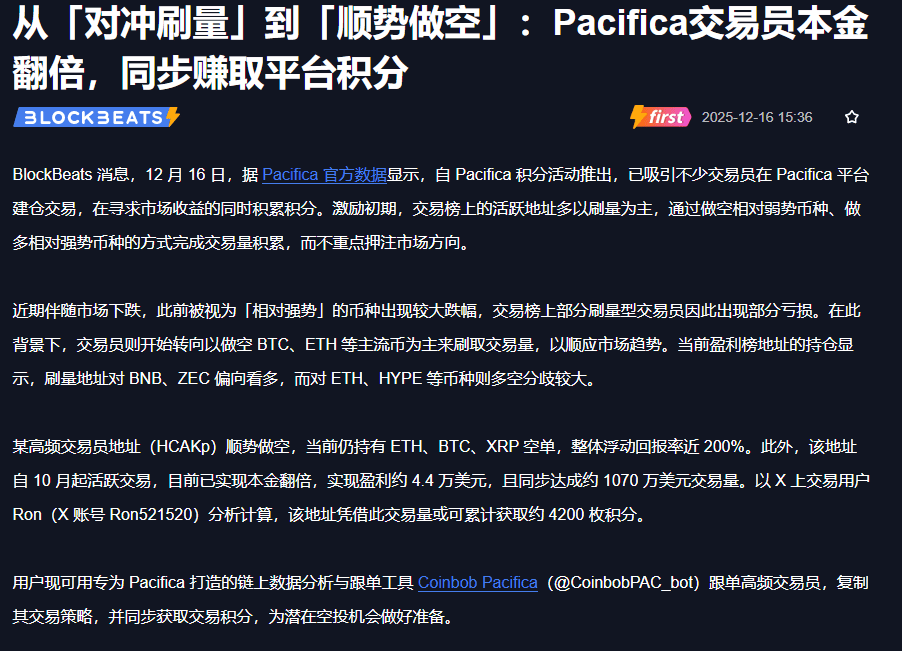Viewport: 902px width, 651px height.
Task: Click the text "整体浮动回报率近 200%"
Action: (x=658, y=447)
